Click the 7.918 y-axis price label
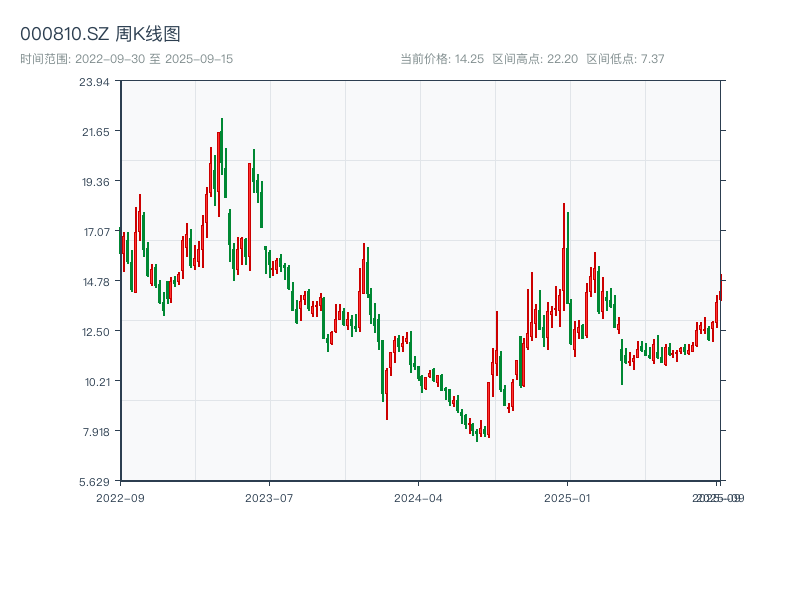800x600 pixels. 95,430
